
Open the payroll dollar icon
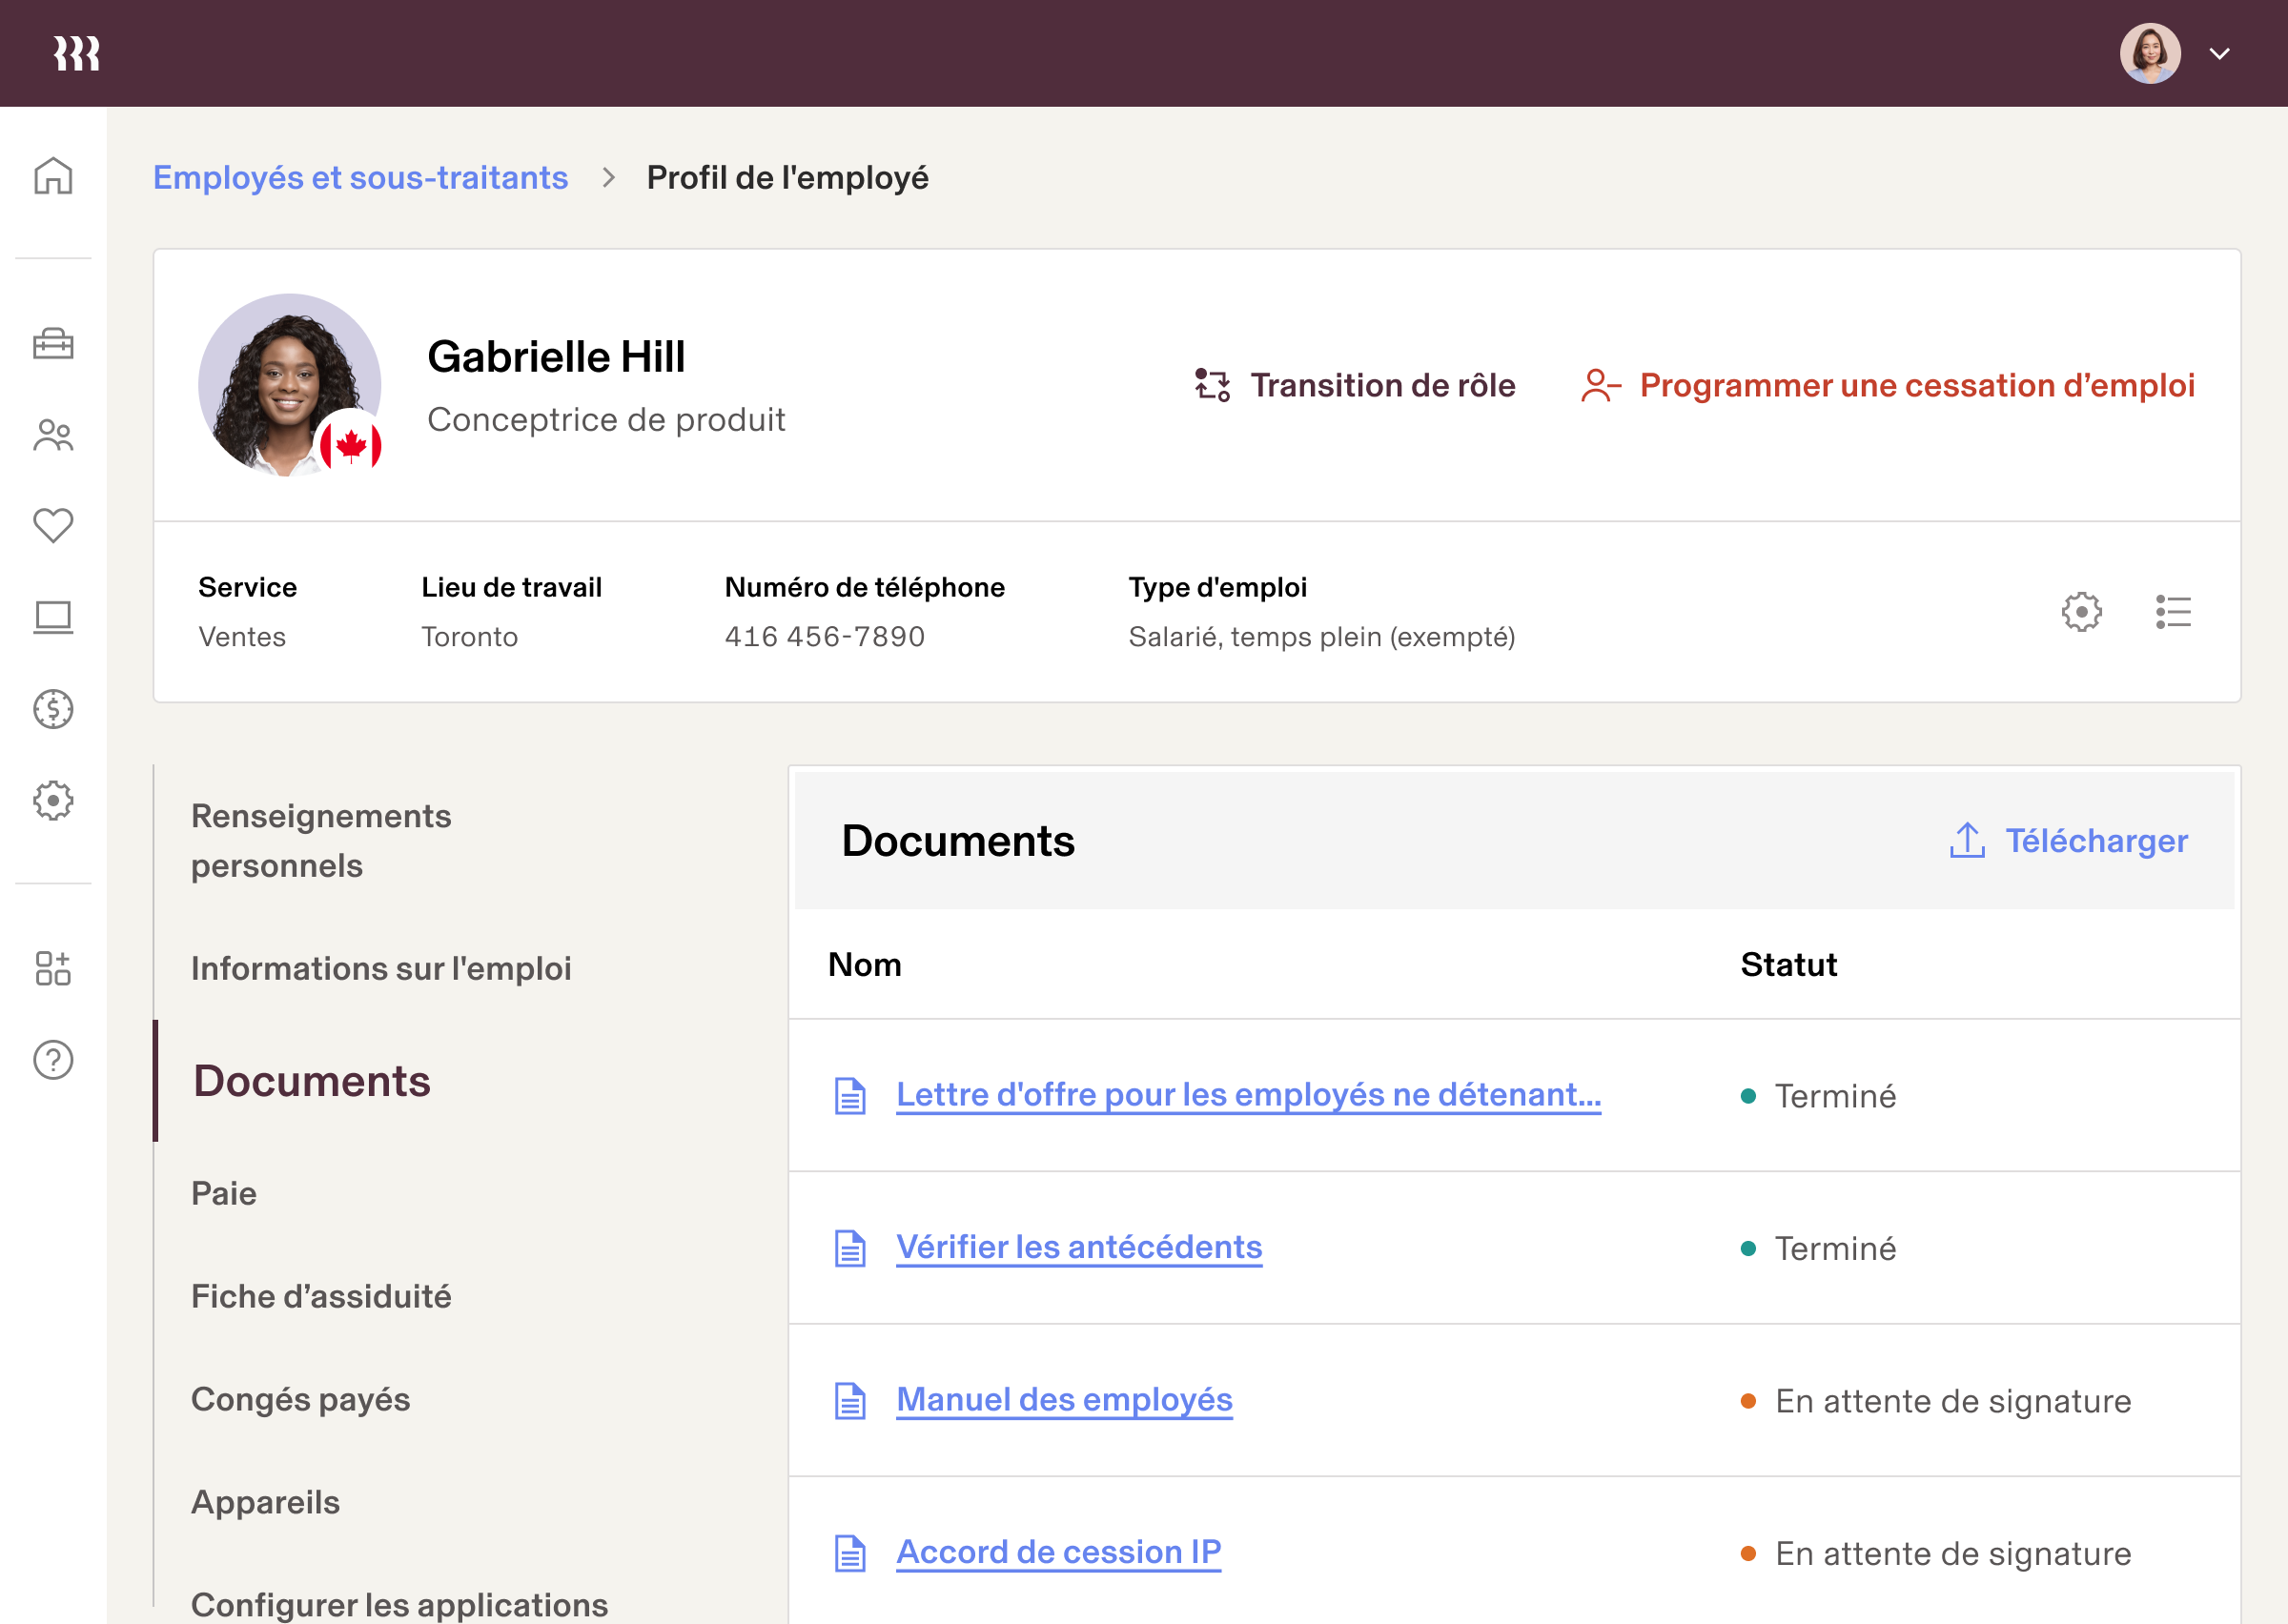(52, 709)
